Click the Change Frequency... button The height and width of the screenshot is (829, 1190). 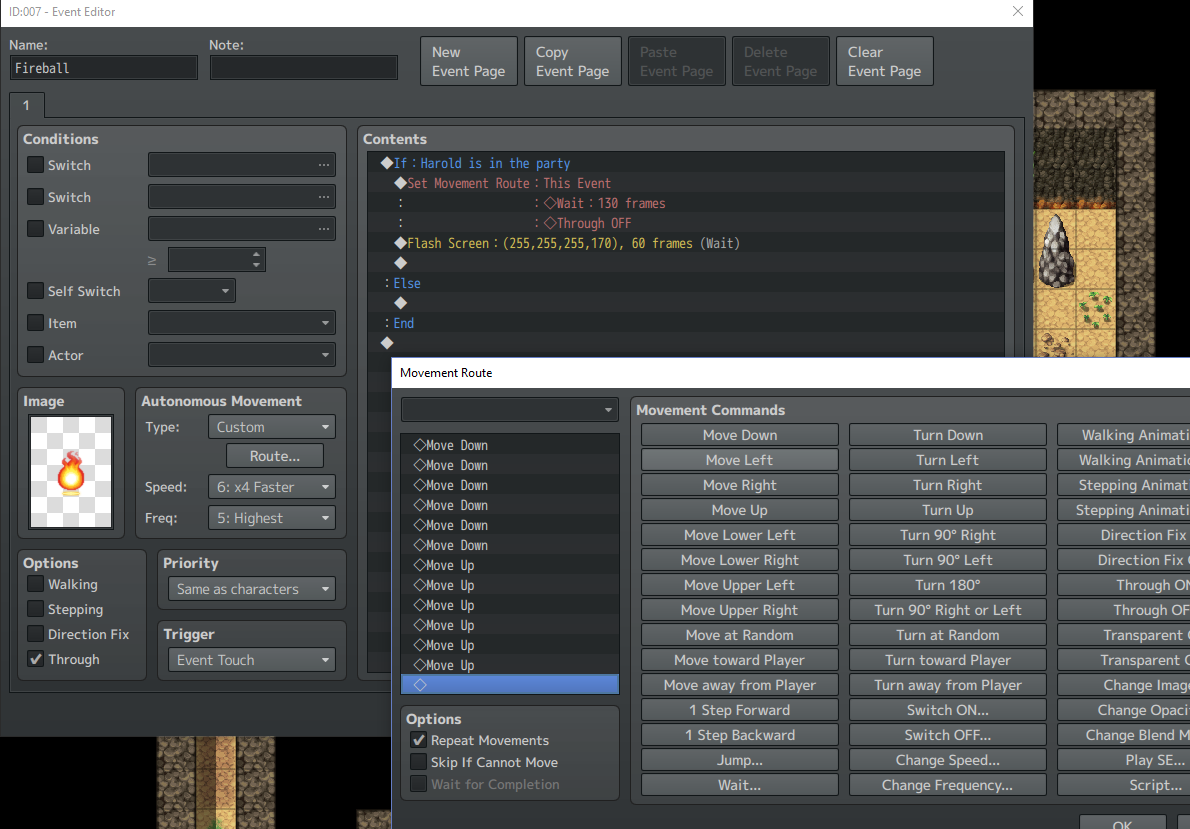947,785
